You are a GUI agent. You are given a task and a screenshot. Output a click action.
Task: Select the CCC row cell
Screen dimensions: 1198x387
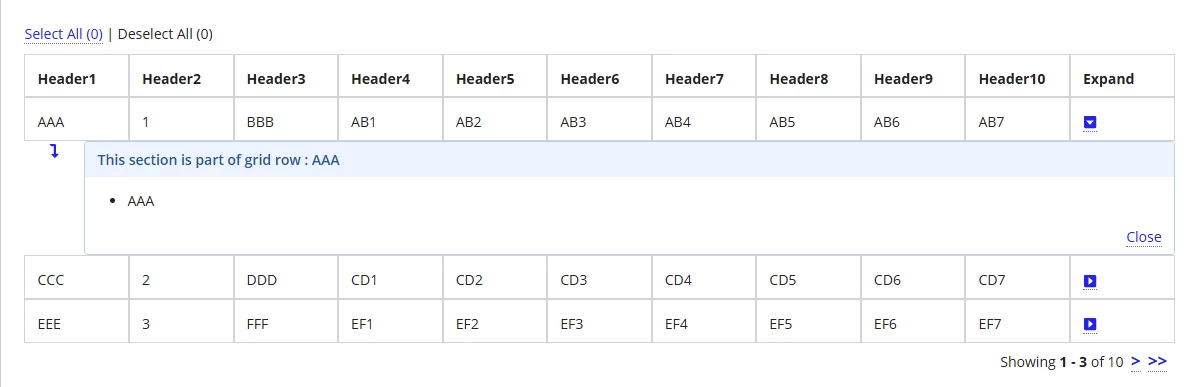click(x=76, y=277)
